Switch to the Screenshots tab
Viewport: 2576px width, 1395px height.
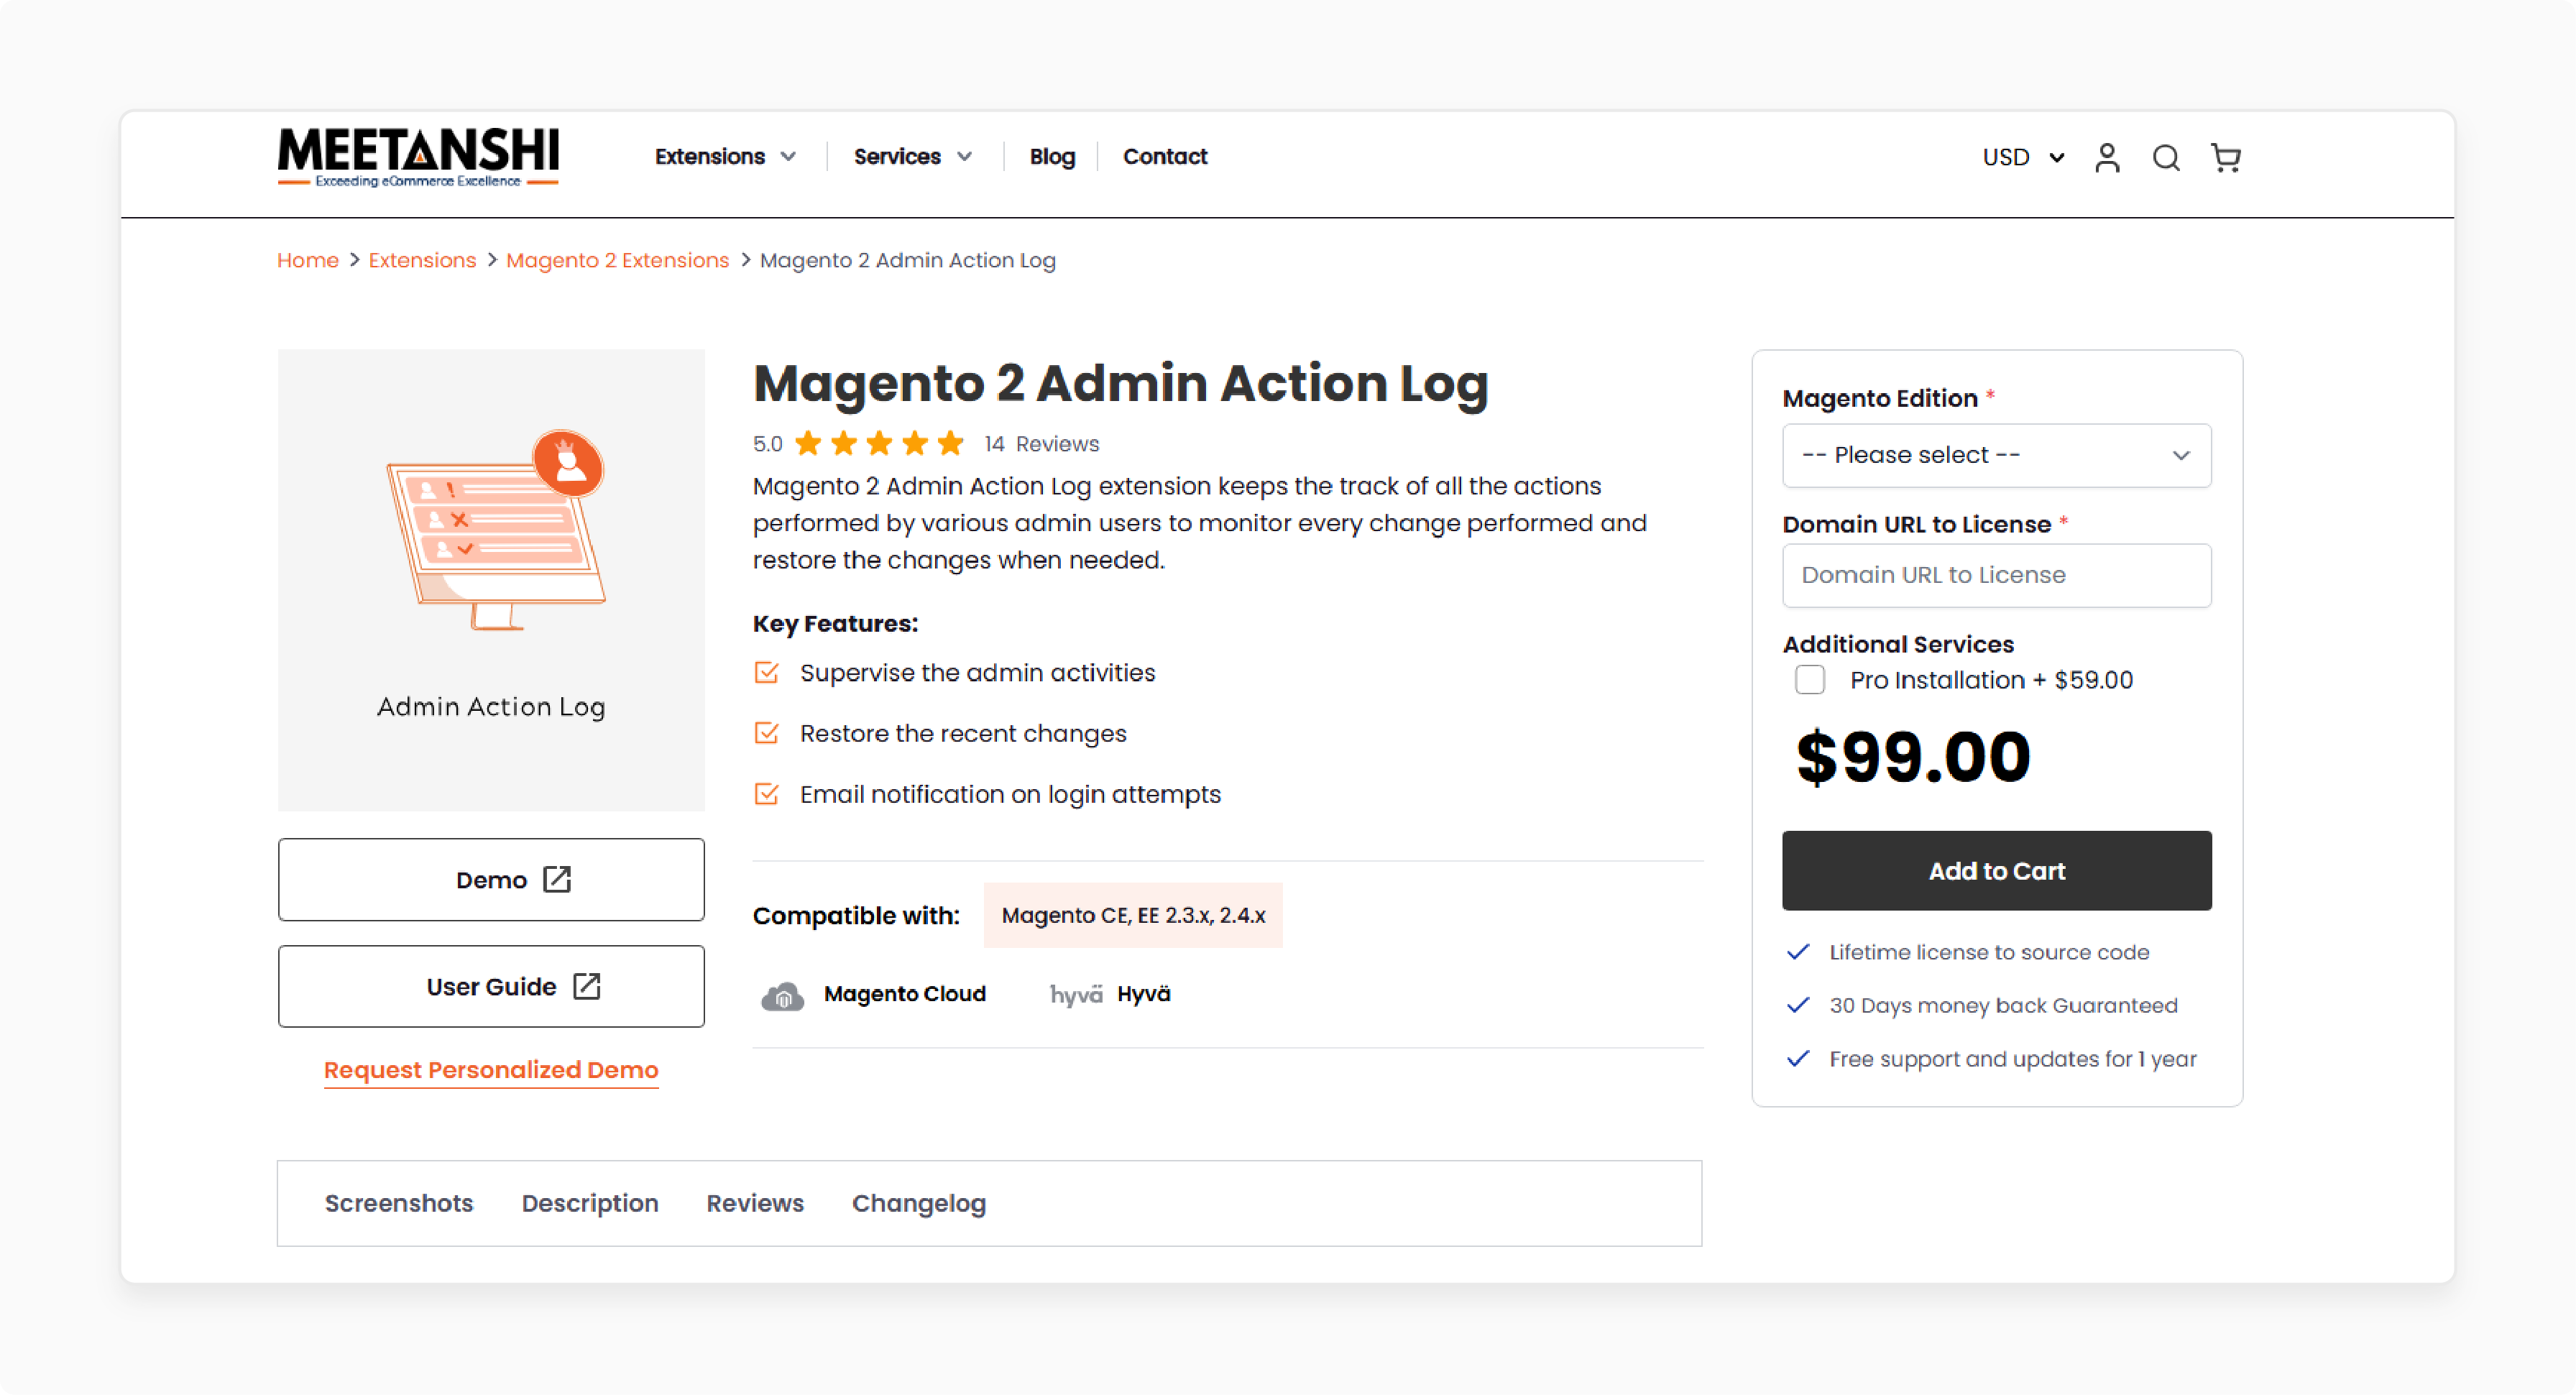(399, 1203)
